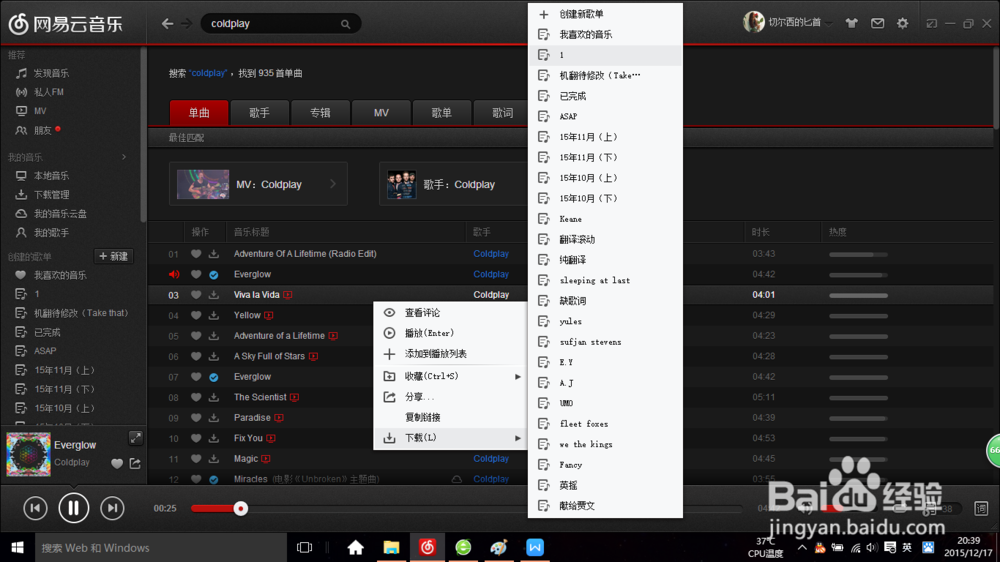
Task: Click MV icon next to Fix You
Action: click(271, 438)
